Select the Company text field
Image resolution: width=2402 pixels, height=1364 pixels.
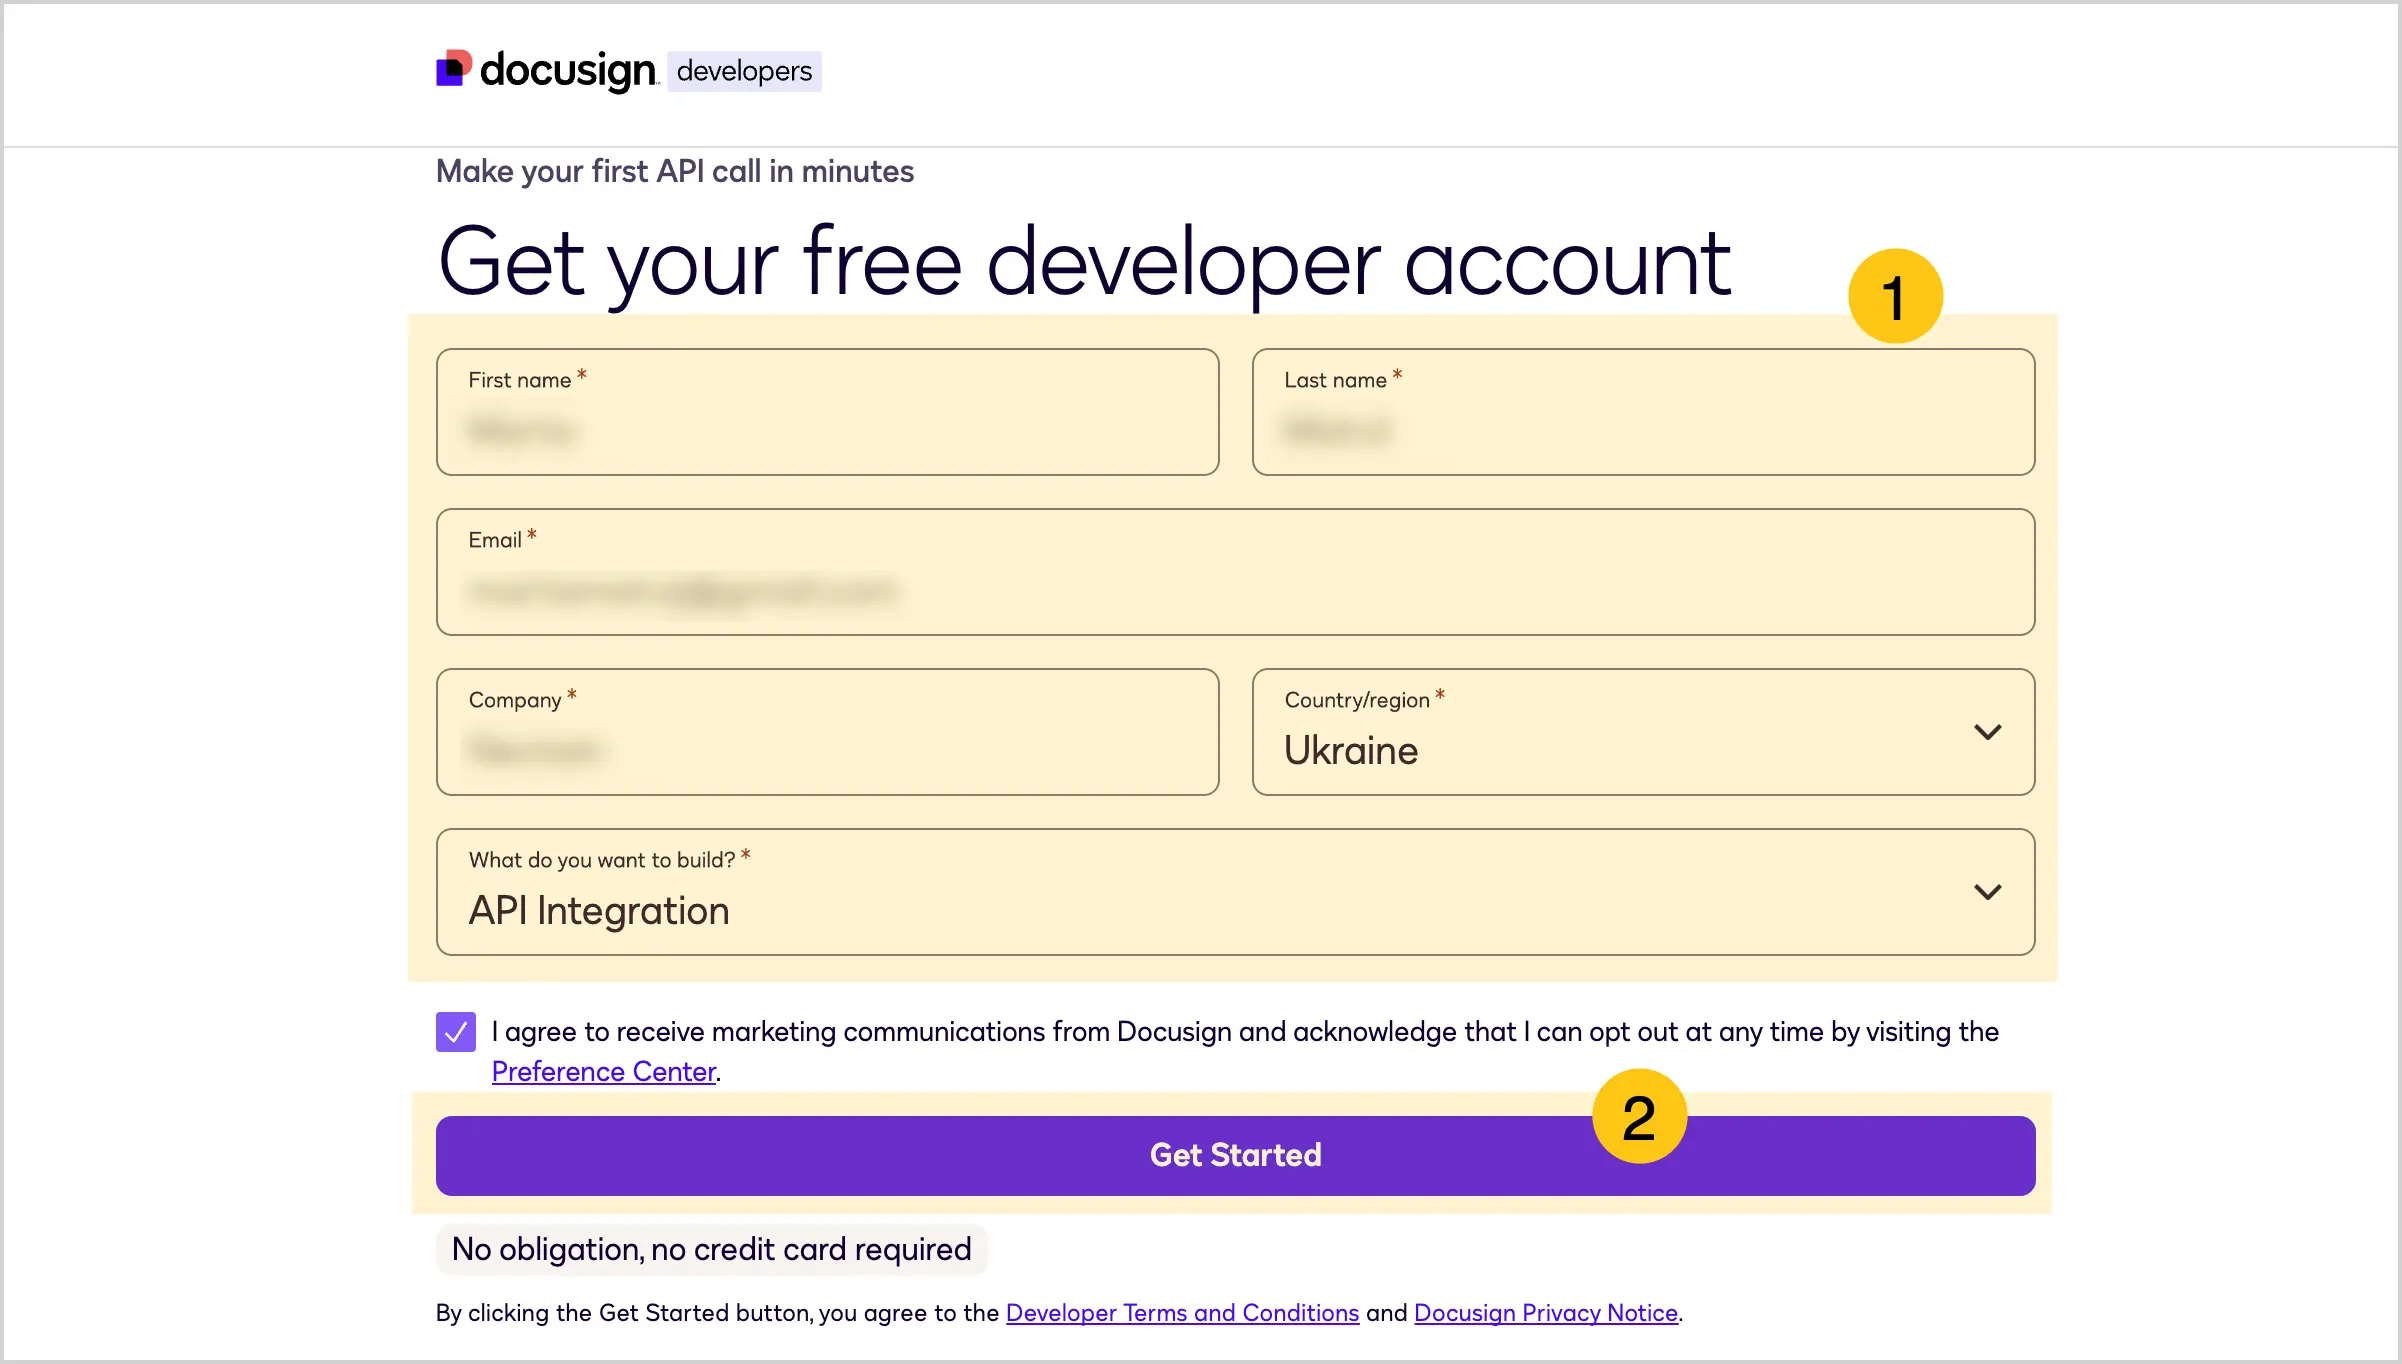point(828,732)
